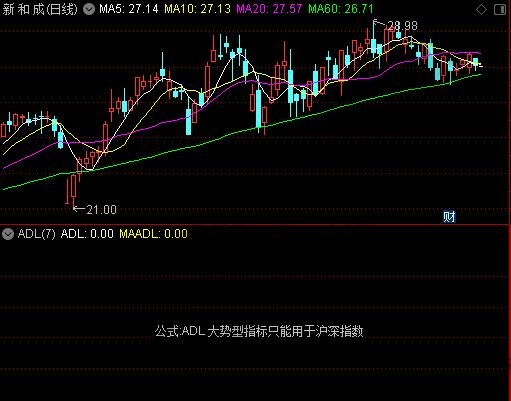
Task: Toggle the side panel icon at top right
Action: click(x=500, y=9)
